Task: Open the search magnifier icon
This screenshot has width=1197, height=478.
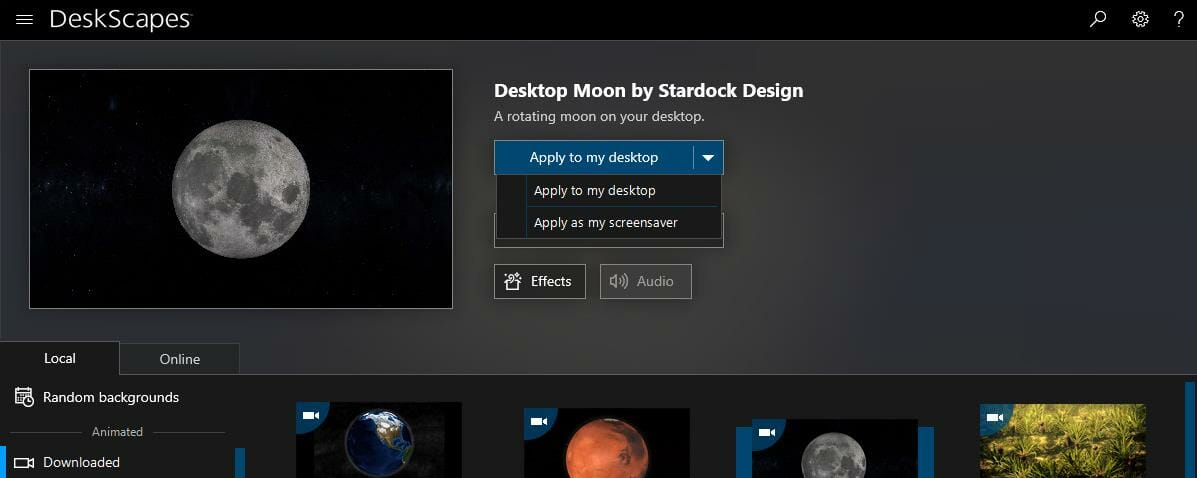Action: click(1098, 19)
